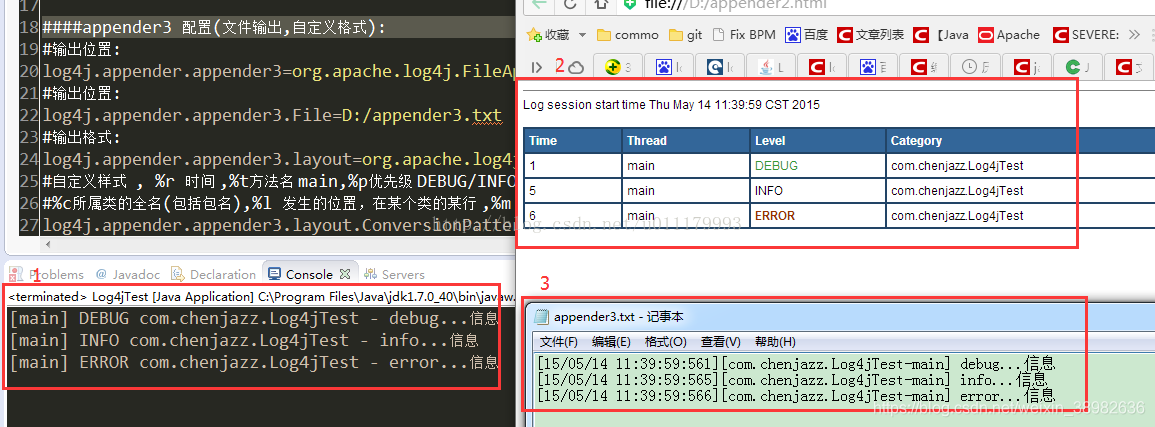The width and height of the screenshot is (1155, 427).
Task: Open Notepad 查看(V) menu
Action: click(720, 342)
